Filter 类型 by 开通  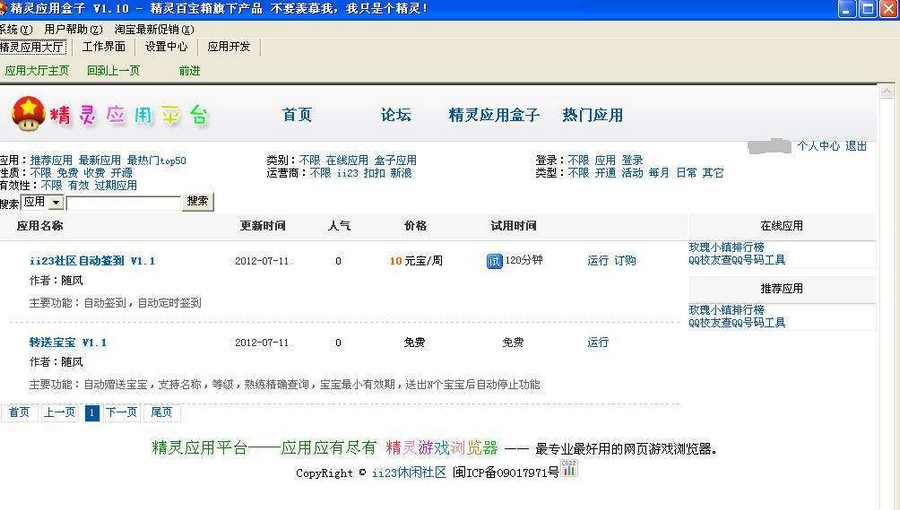click(605, 173)
